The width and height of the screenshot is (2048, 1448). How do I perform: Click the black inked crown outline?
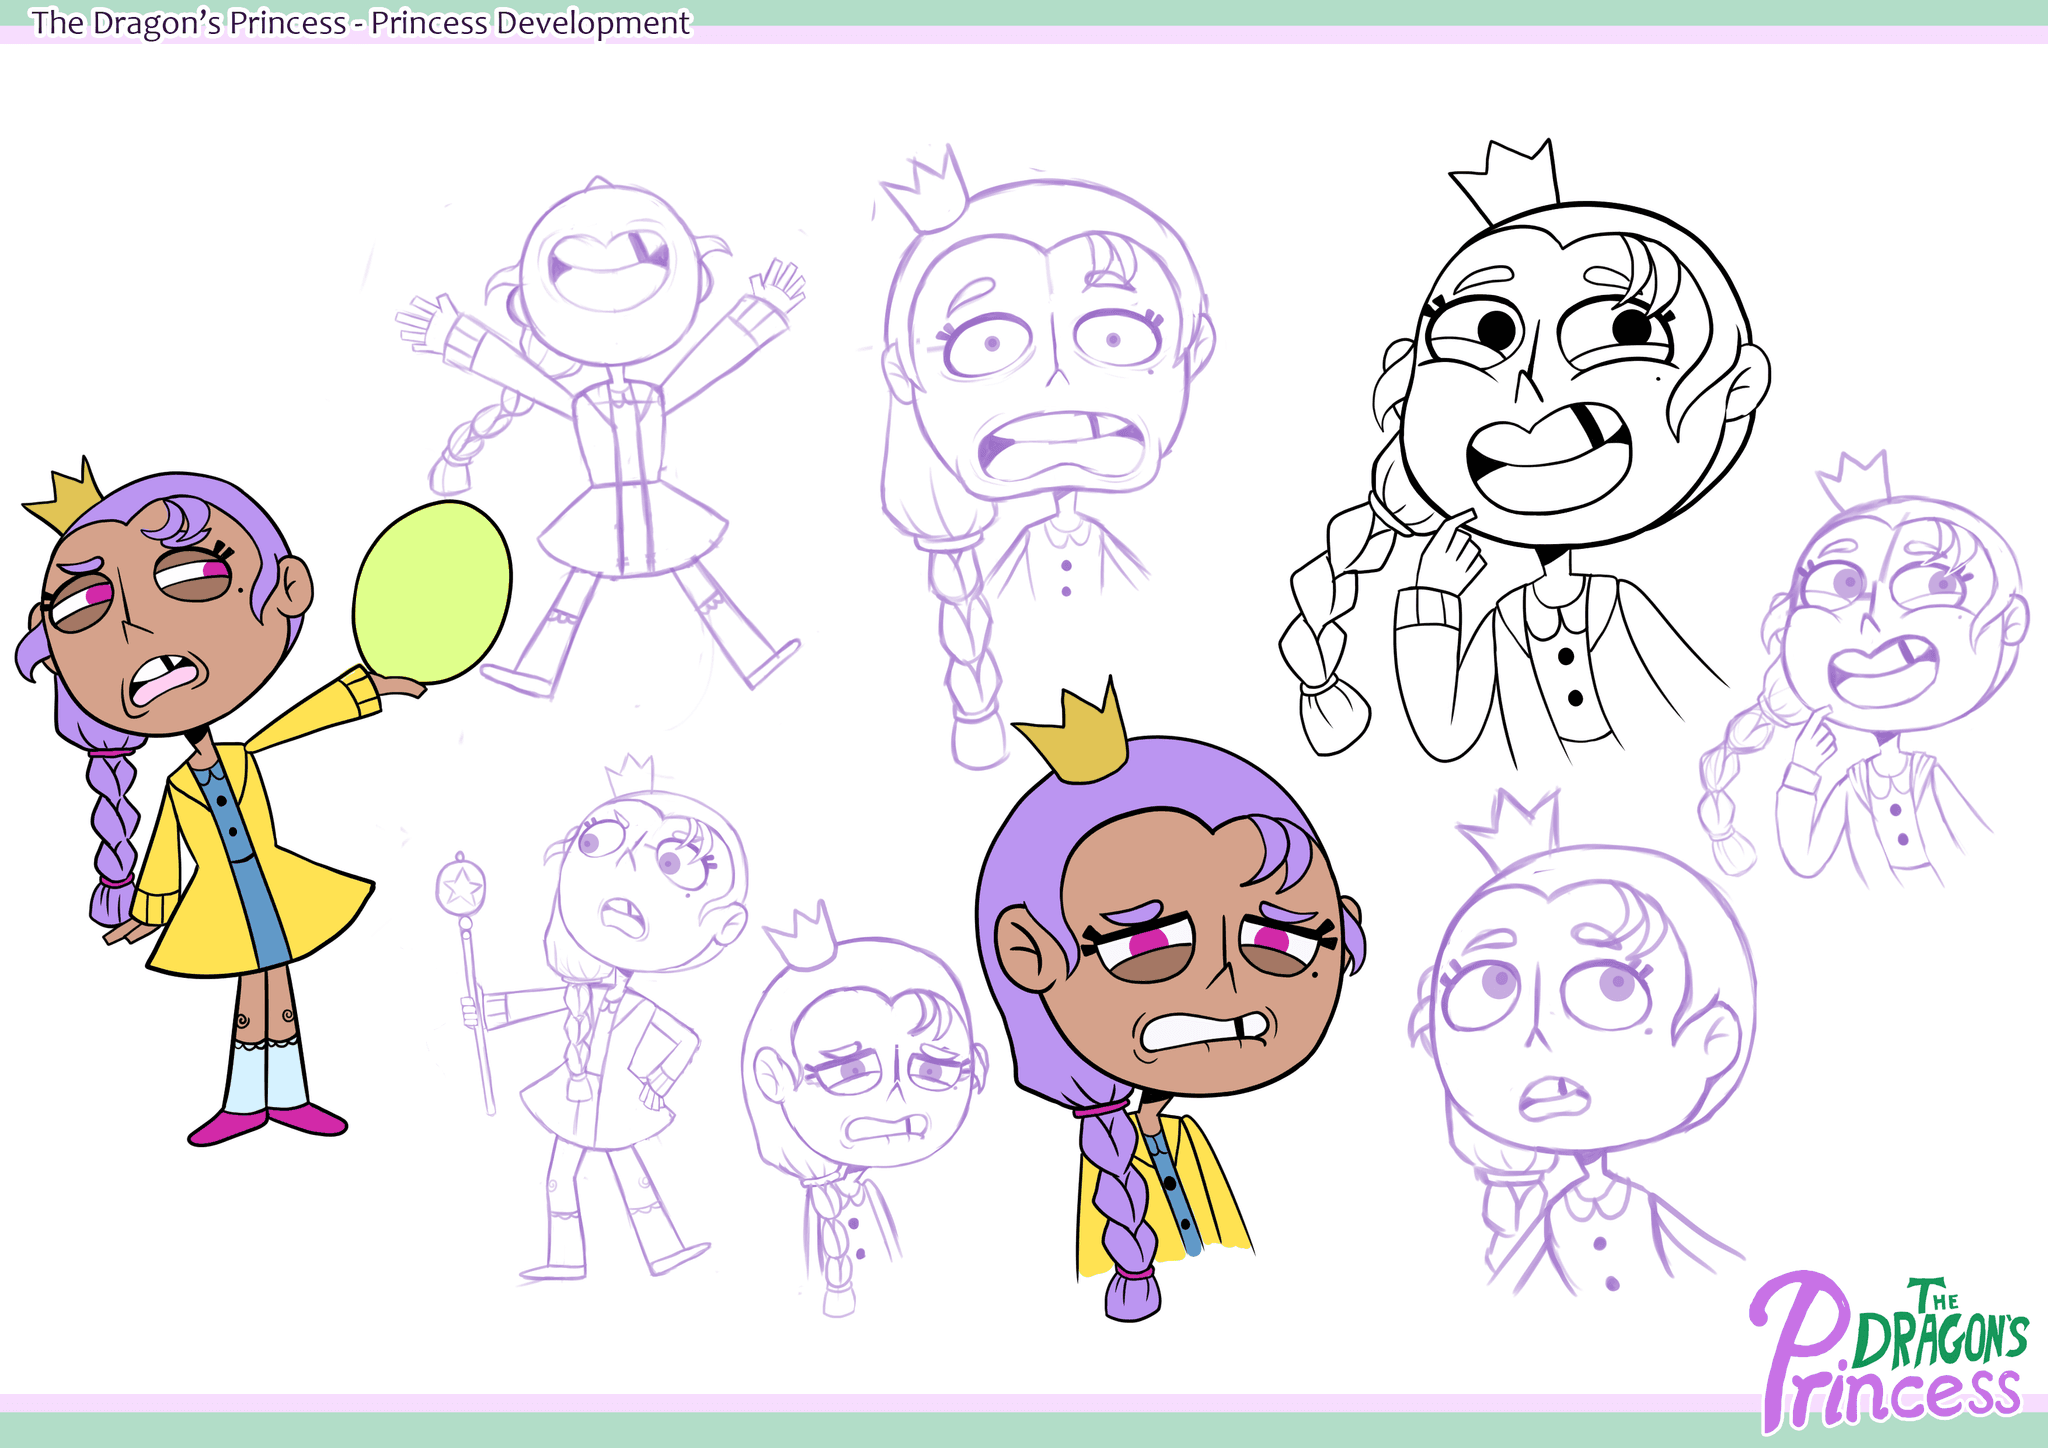coord(1509,183)
